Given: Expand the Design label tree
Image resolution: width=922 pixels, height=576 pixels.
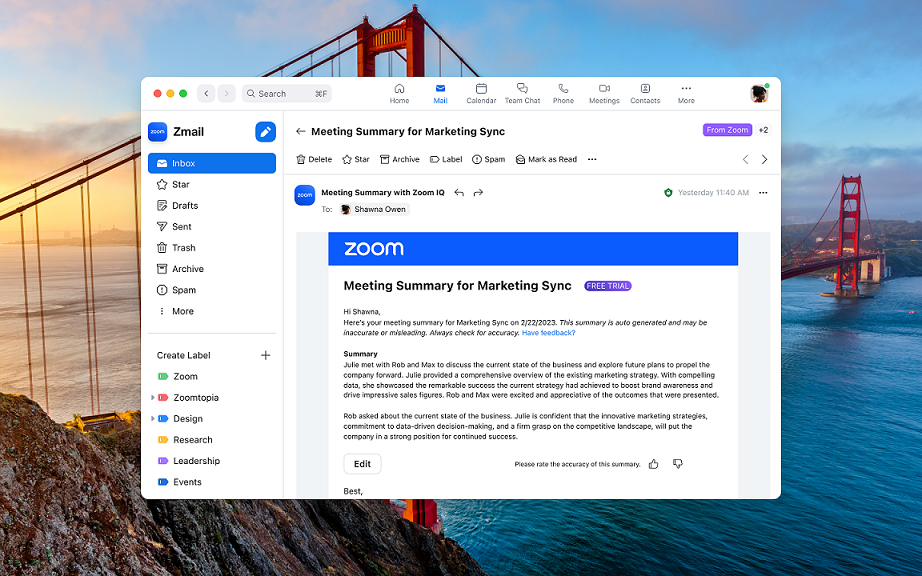Looking at the screenshot, I should tap(152, 419).
